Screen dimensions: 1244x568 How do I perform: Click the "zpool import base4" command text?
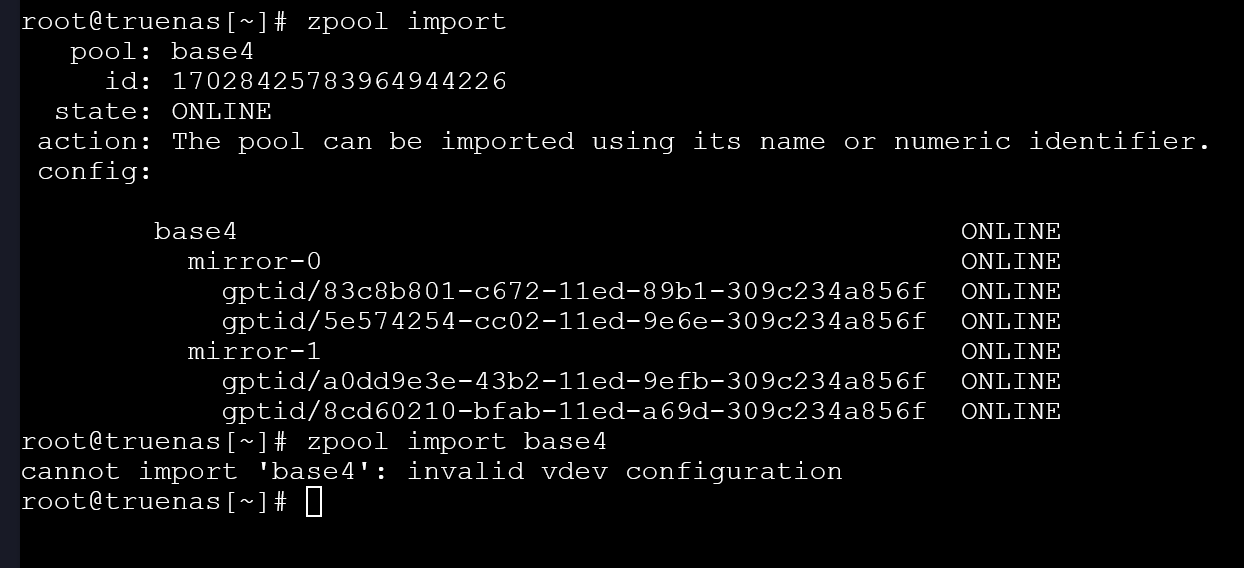click(456, 441)
